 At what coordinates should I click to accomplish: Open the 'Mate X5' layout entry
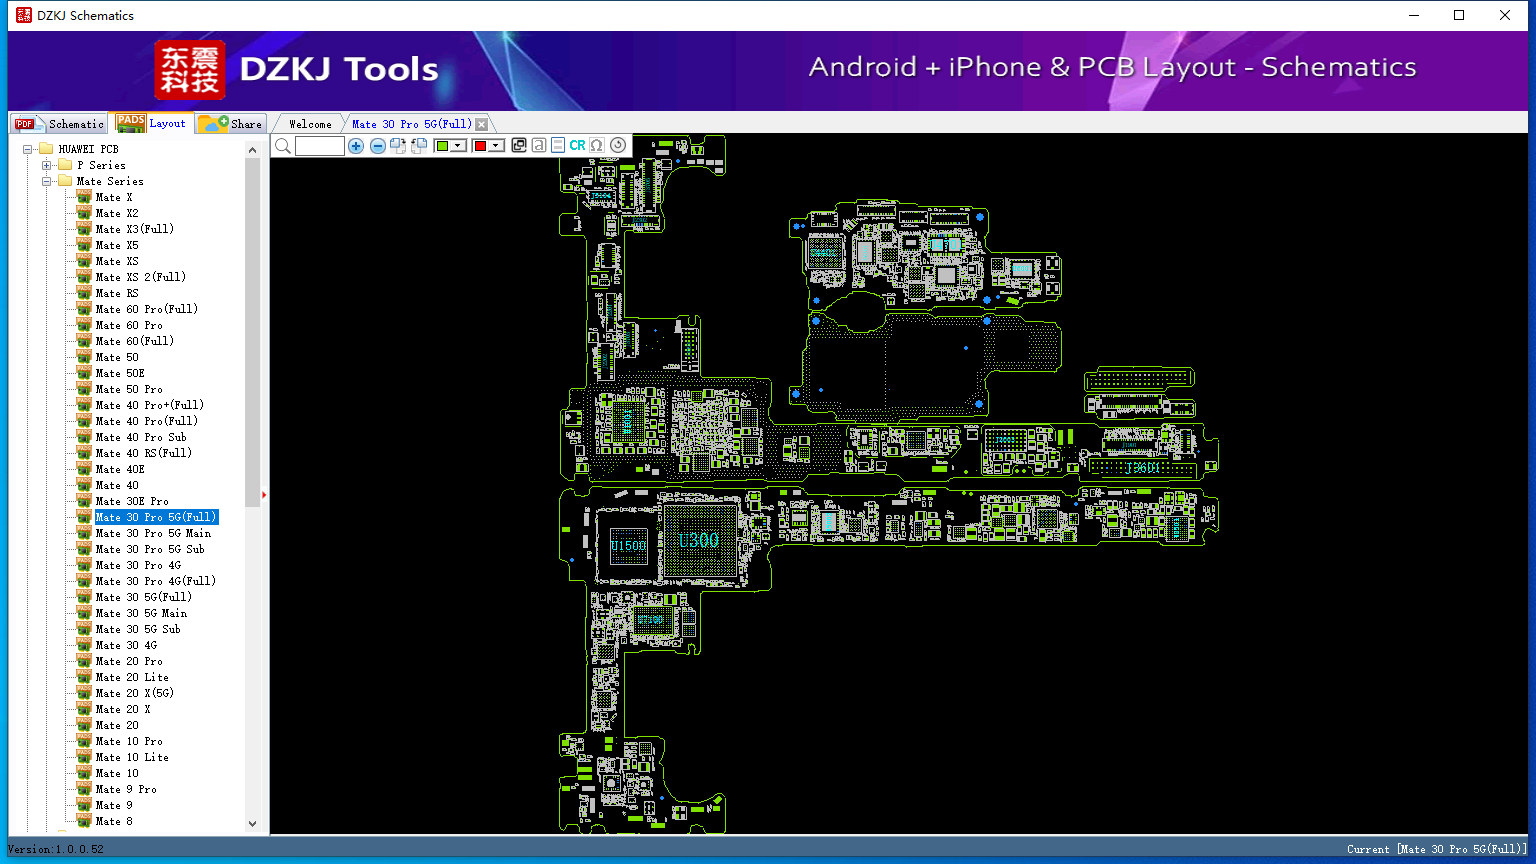(117, 245)
